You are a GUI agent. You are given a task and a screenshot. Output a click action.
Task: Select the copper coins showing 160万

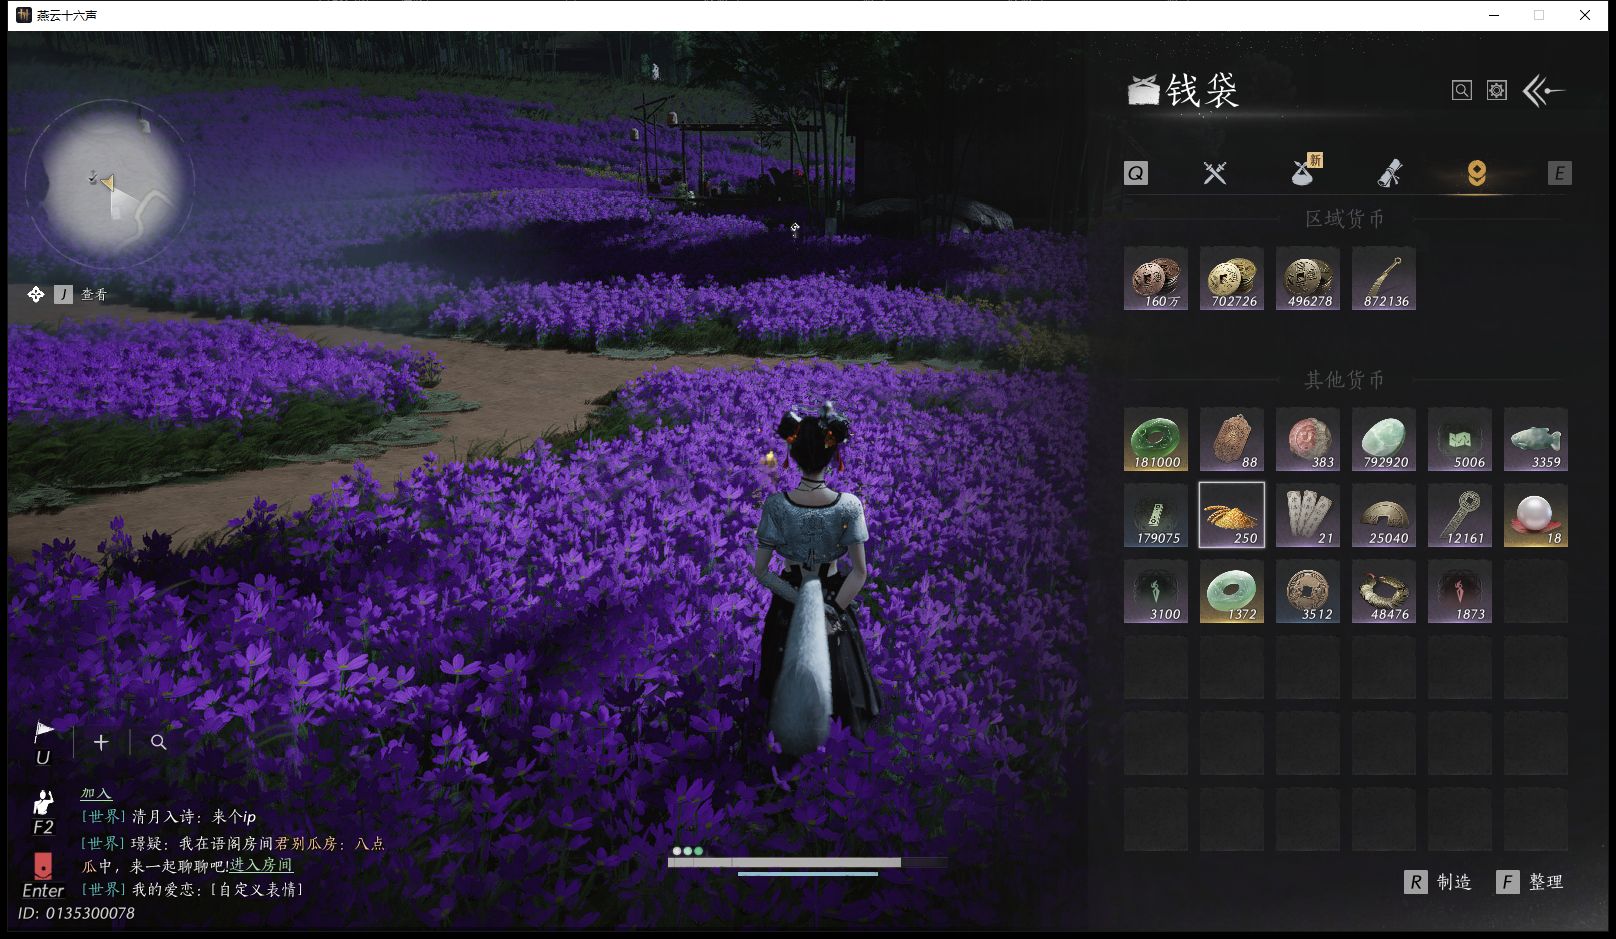pyautogui.click(x=1156, y=278)
